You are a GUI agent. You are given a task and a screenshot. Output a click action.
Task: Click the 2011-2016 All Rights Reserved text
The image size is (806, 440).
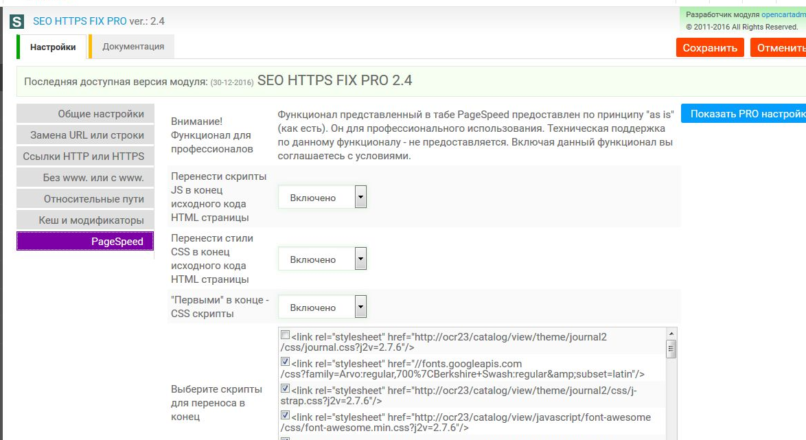click(x=742, y=27)
